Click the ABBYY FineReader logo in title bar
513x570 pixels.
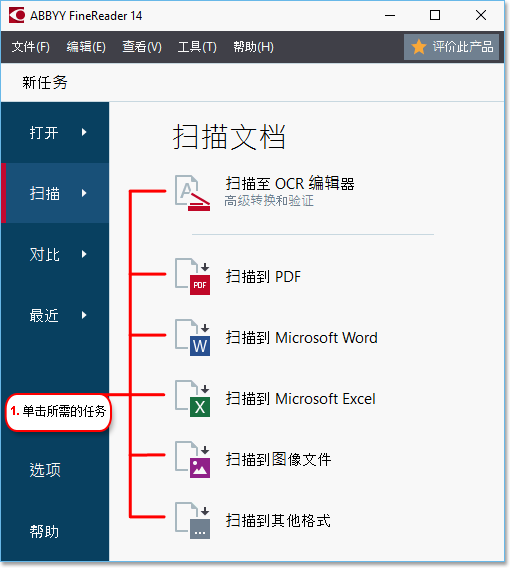[x=16, y=15]
